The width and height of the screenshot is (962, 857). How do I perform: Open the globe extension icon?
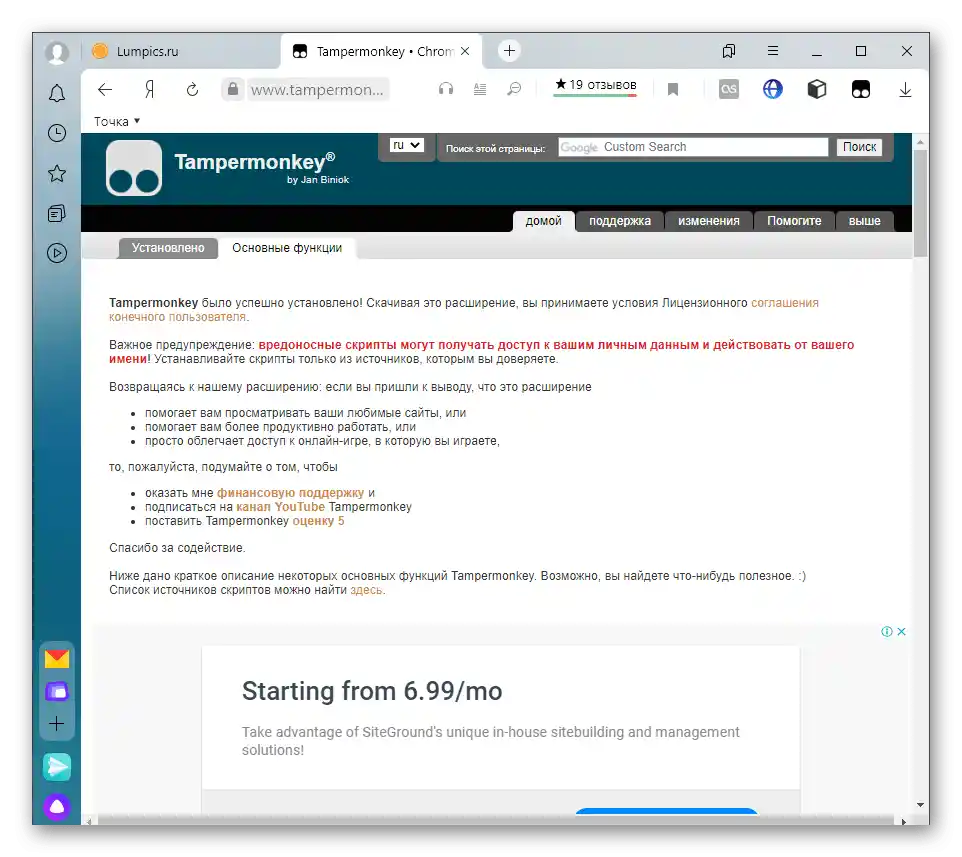coord(773,89)
